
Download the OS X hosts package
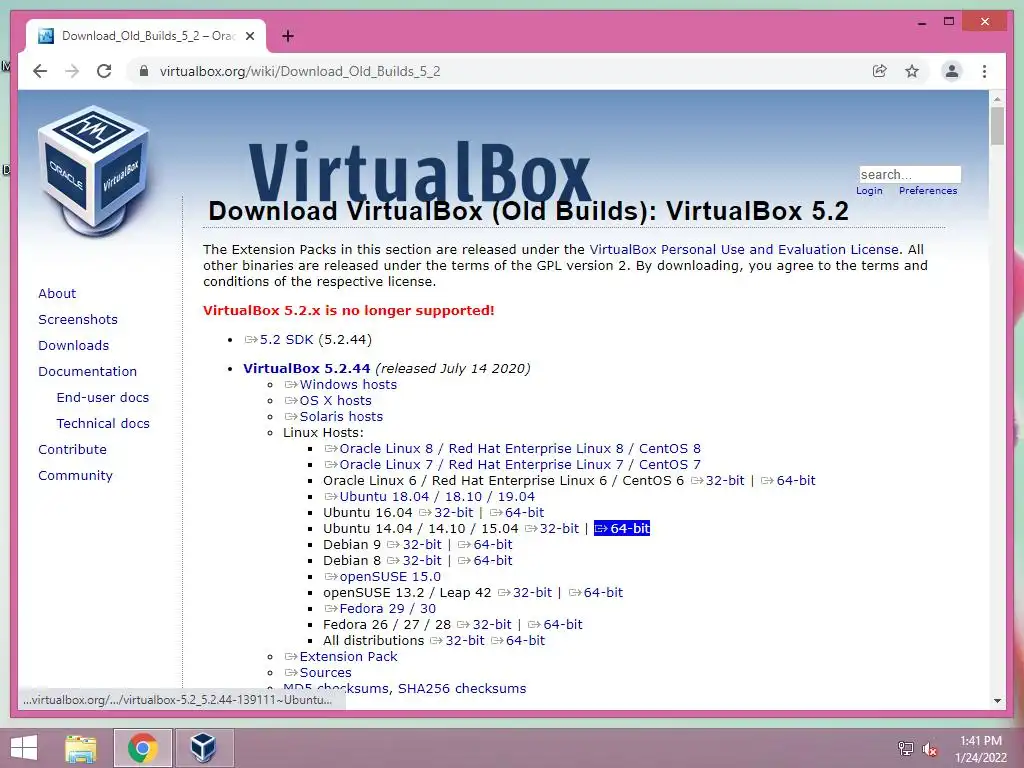coord(328,400)
